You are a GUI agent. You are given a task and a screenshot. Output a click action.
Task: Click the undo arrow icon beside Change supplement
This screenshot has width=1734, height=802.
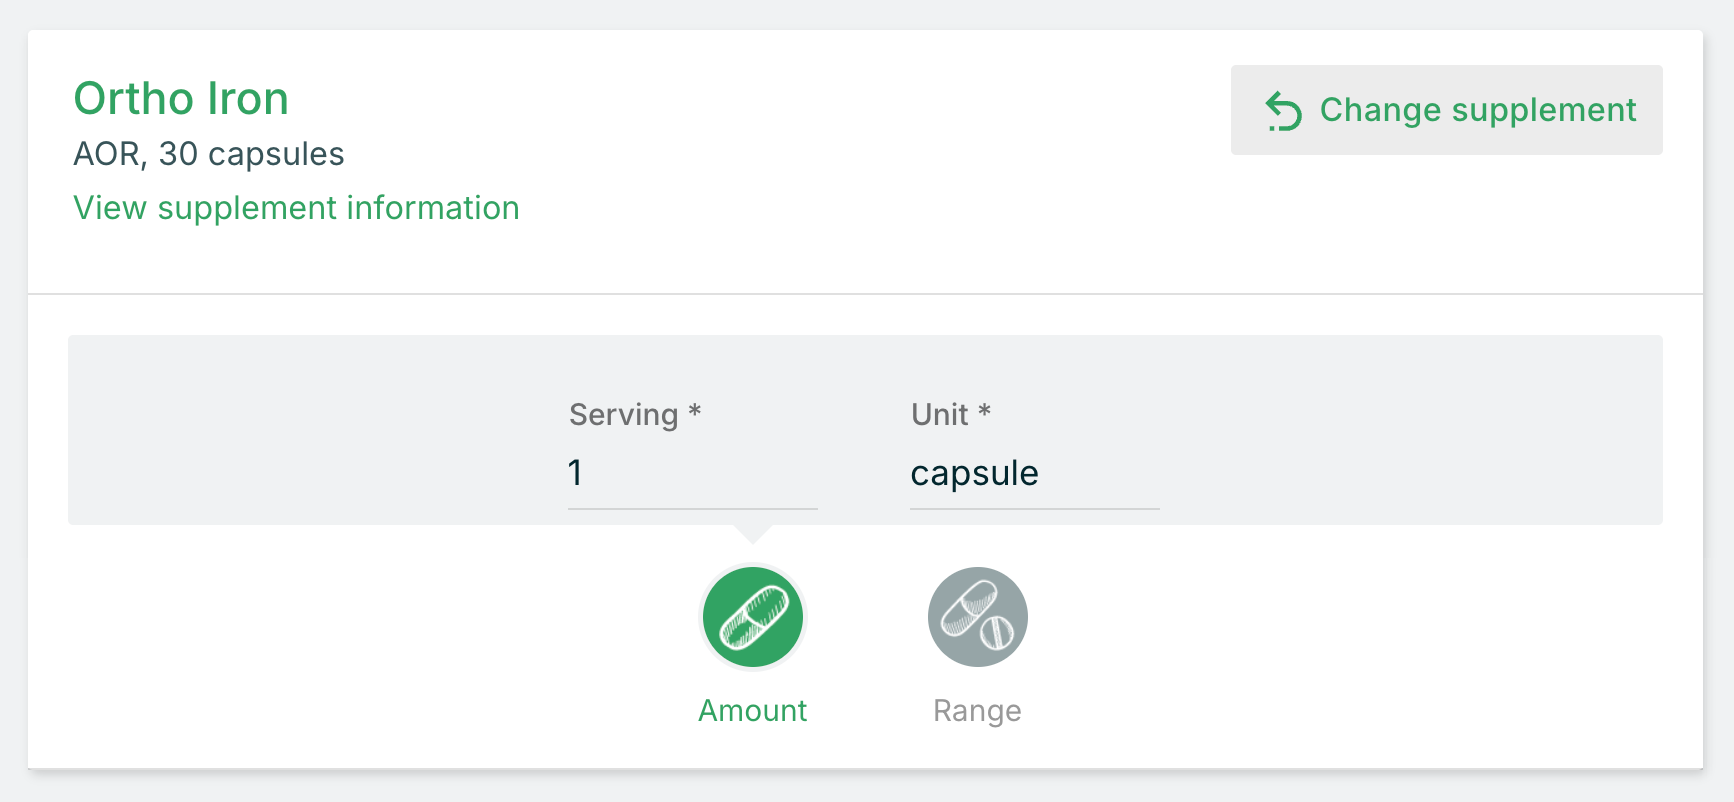(1284, 111)
